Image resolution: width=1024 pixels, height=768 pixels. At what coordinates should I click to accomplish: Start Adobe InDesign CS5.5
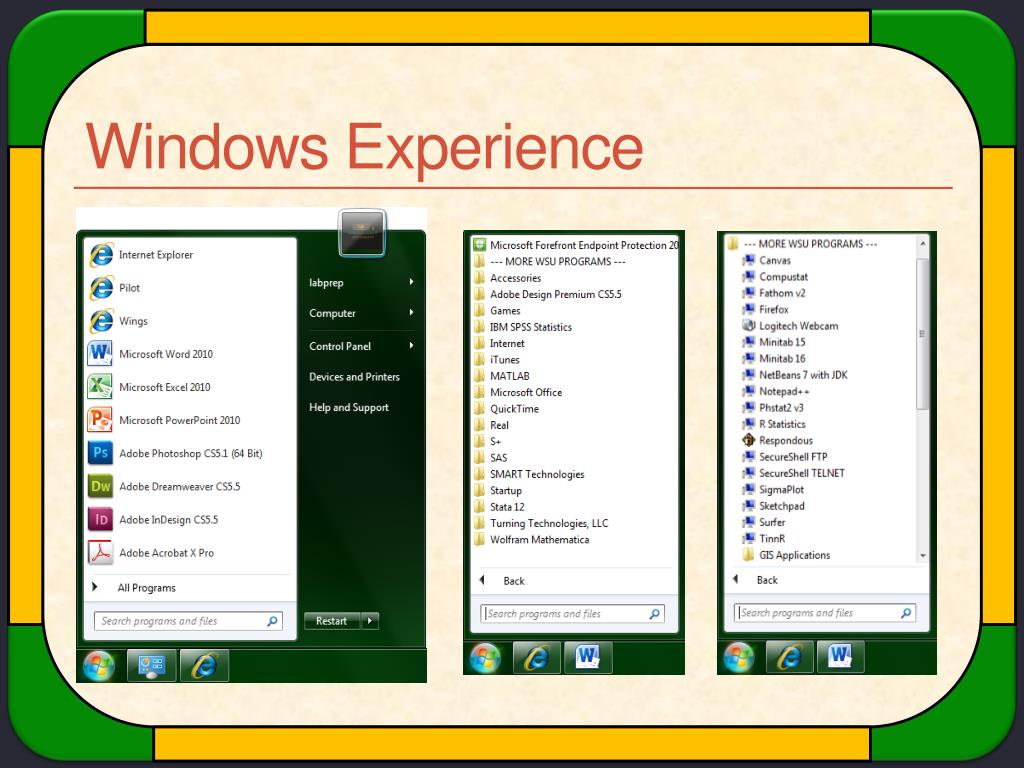[x=153, y=520]
